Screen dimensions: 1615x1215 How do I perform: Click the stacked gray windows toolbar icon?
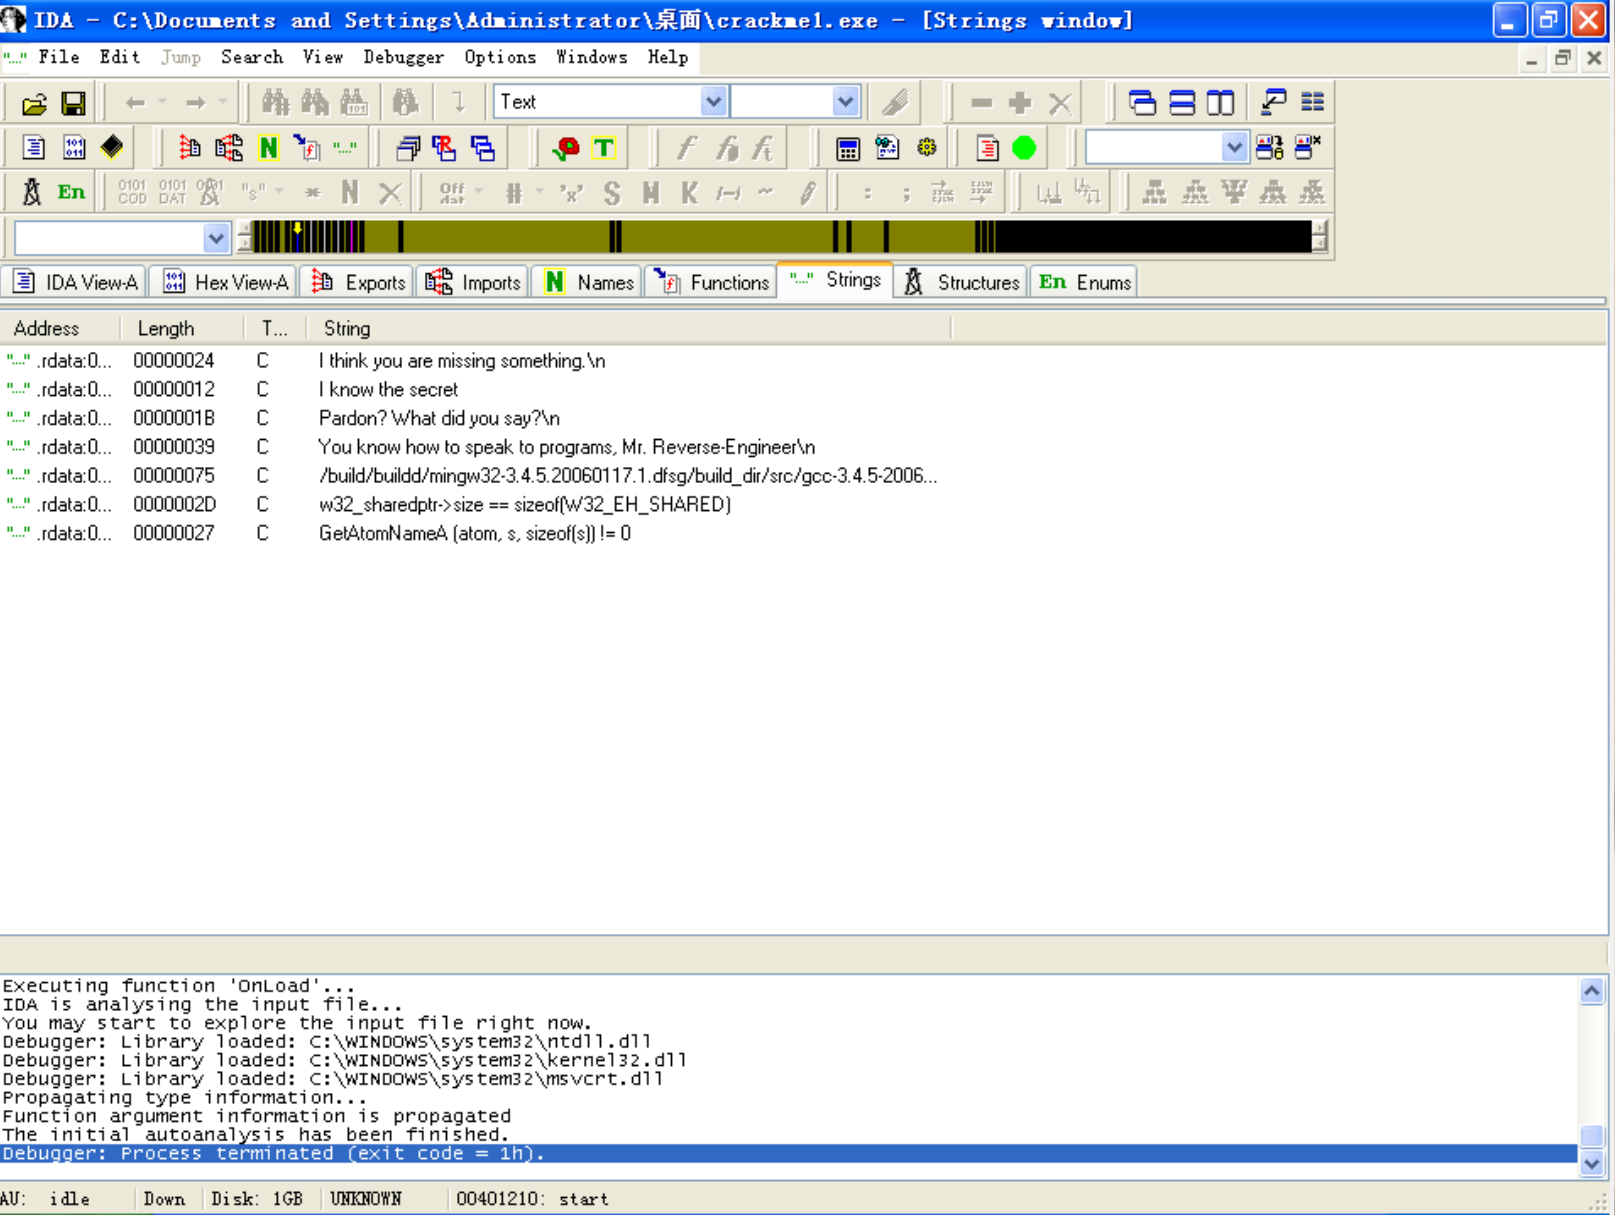407,148
